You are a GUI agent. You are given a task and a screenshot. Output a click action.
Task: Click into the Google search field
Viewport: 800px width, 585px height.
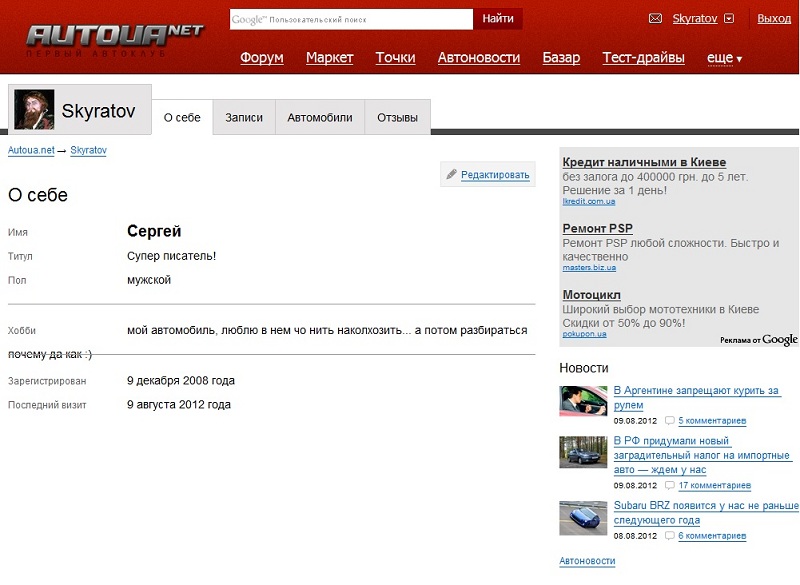[351, 19]
